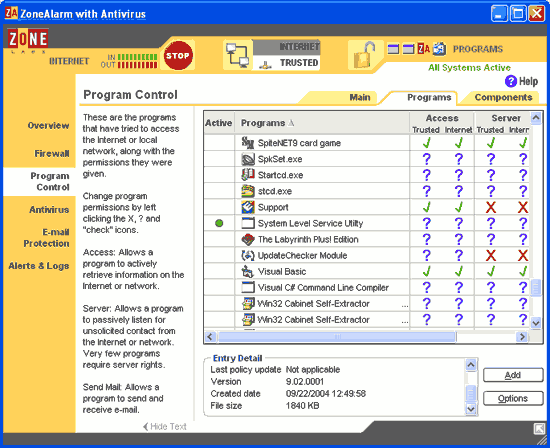Click the Startcd.exe program icon

248,175
